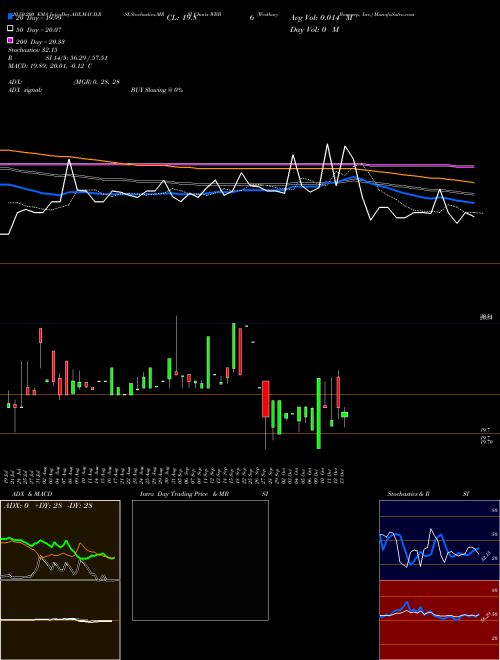Click the 'ADX: 0 +DY: 28 -DY: 28' readout

(x=48, y=506)
